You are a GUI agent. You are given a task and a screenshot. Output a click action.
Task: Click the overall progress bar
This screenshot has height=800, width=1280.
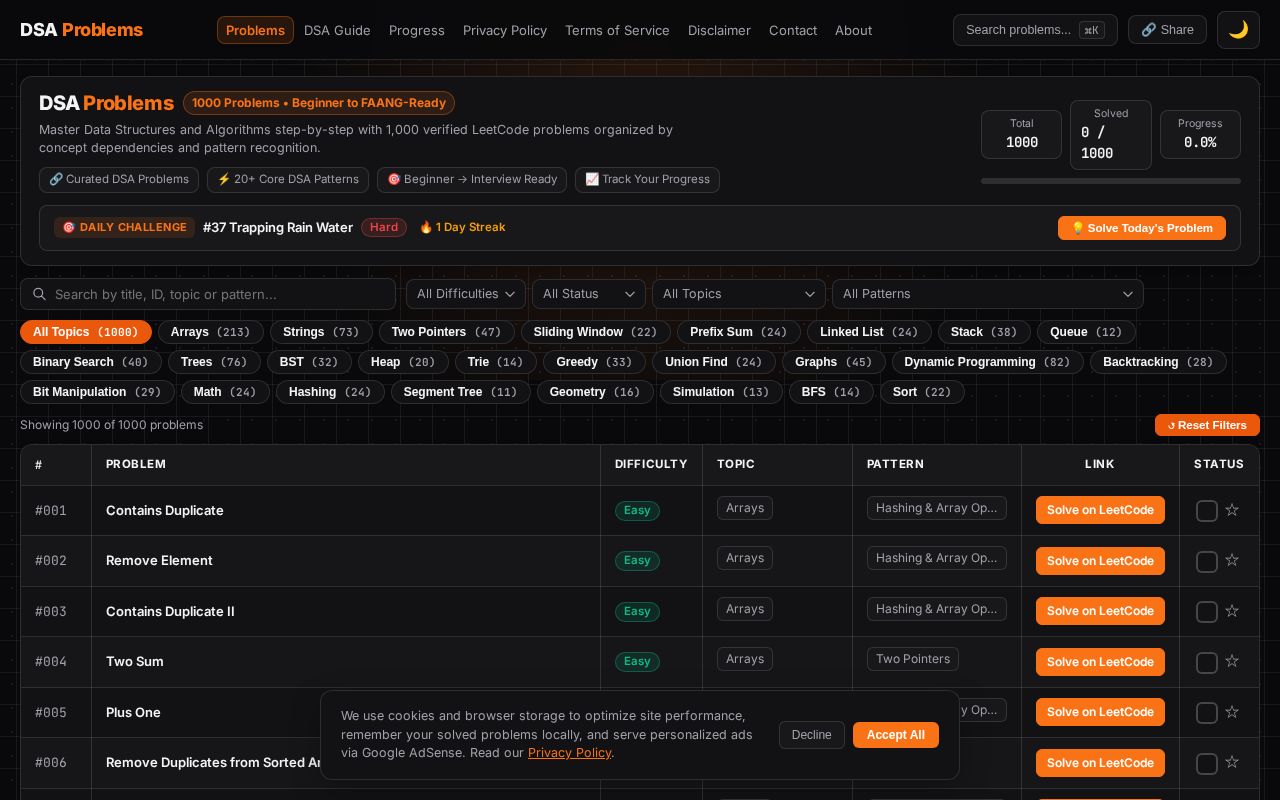1111,181
